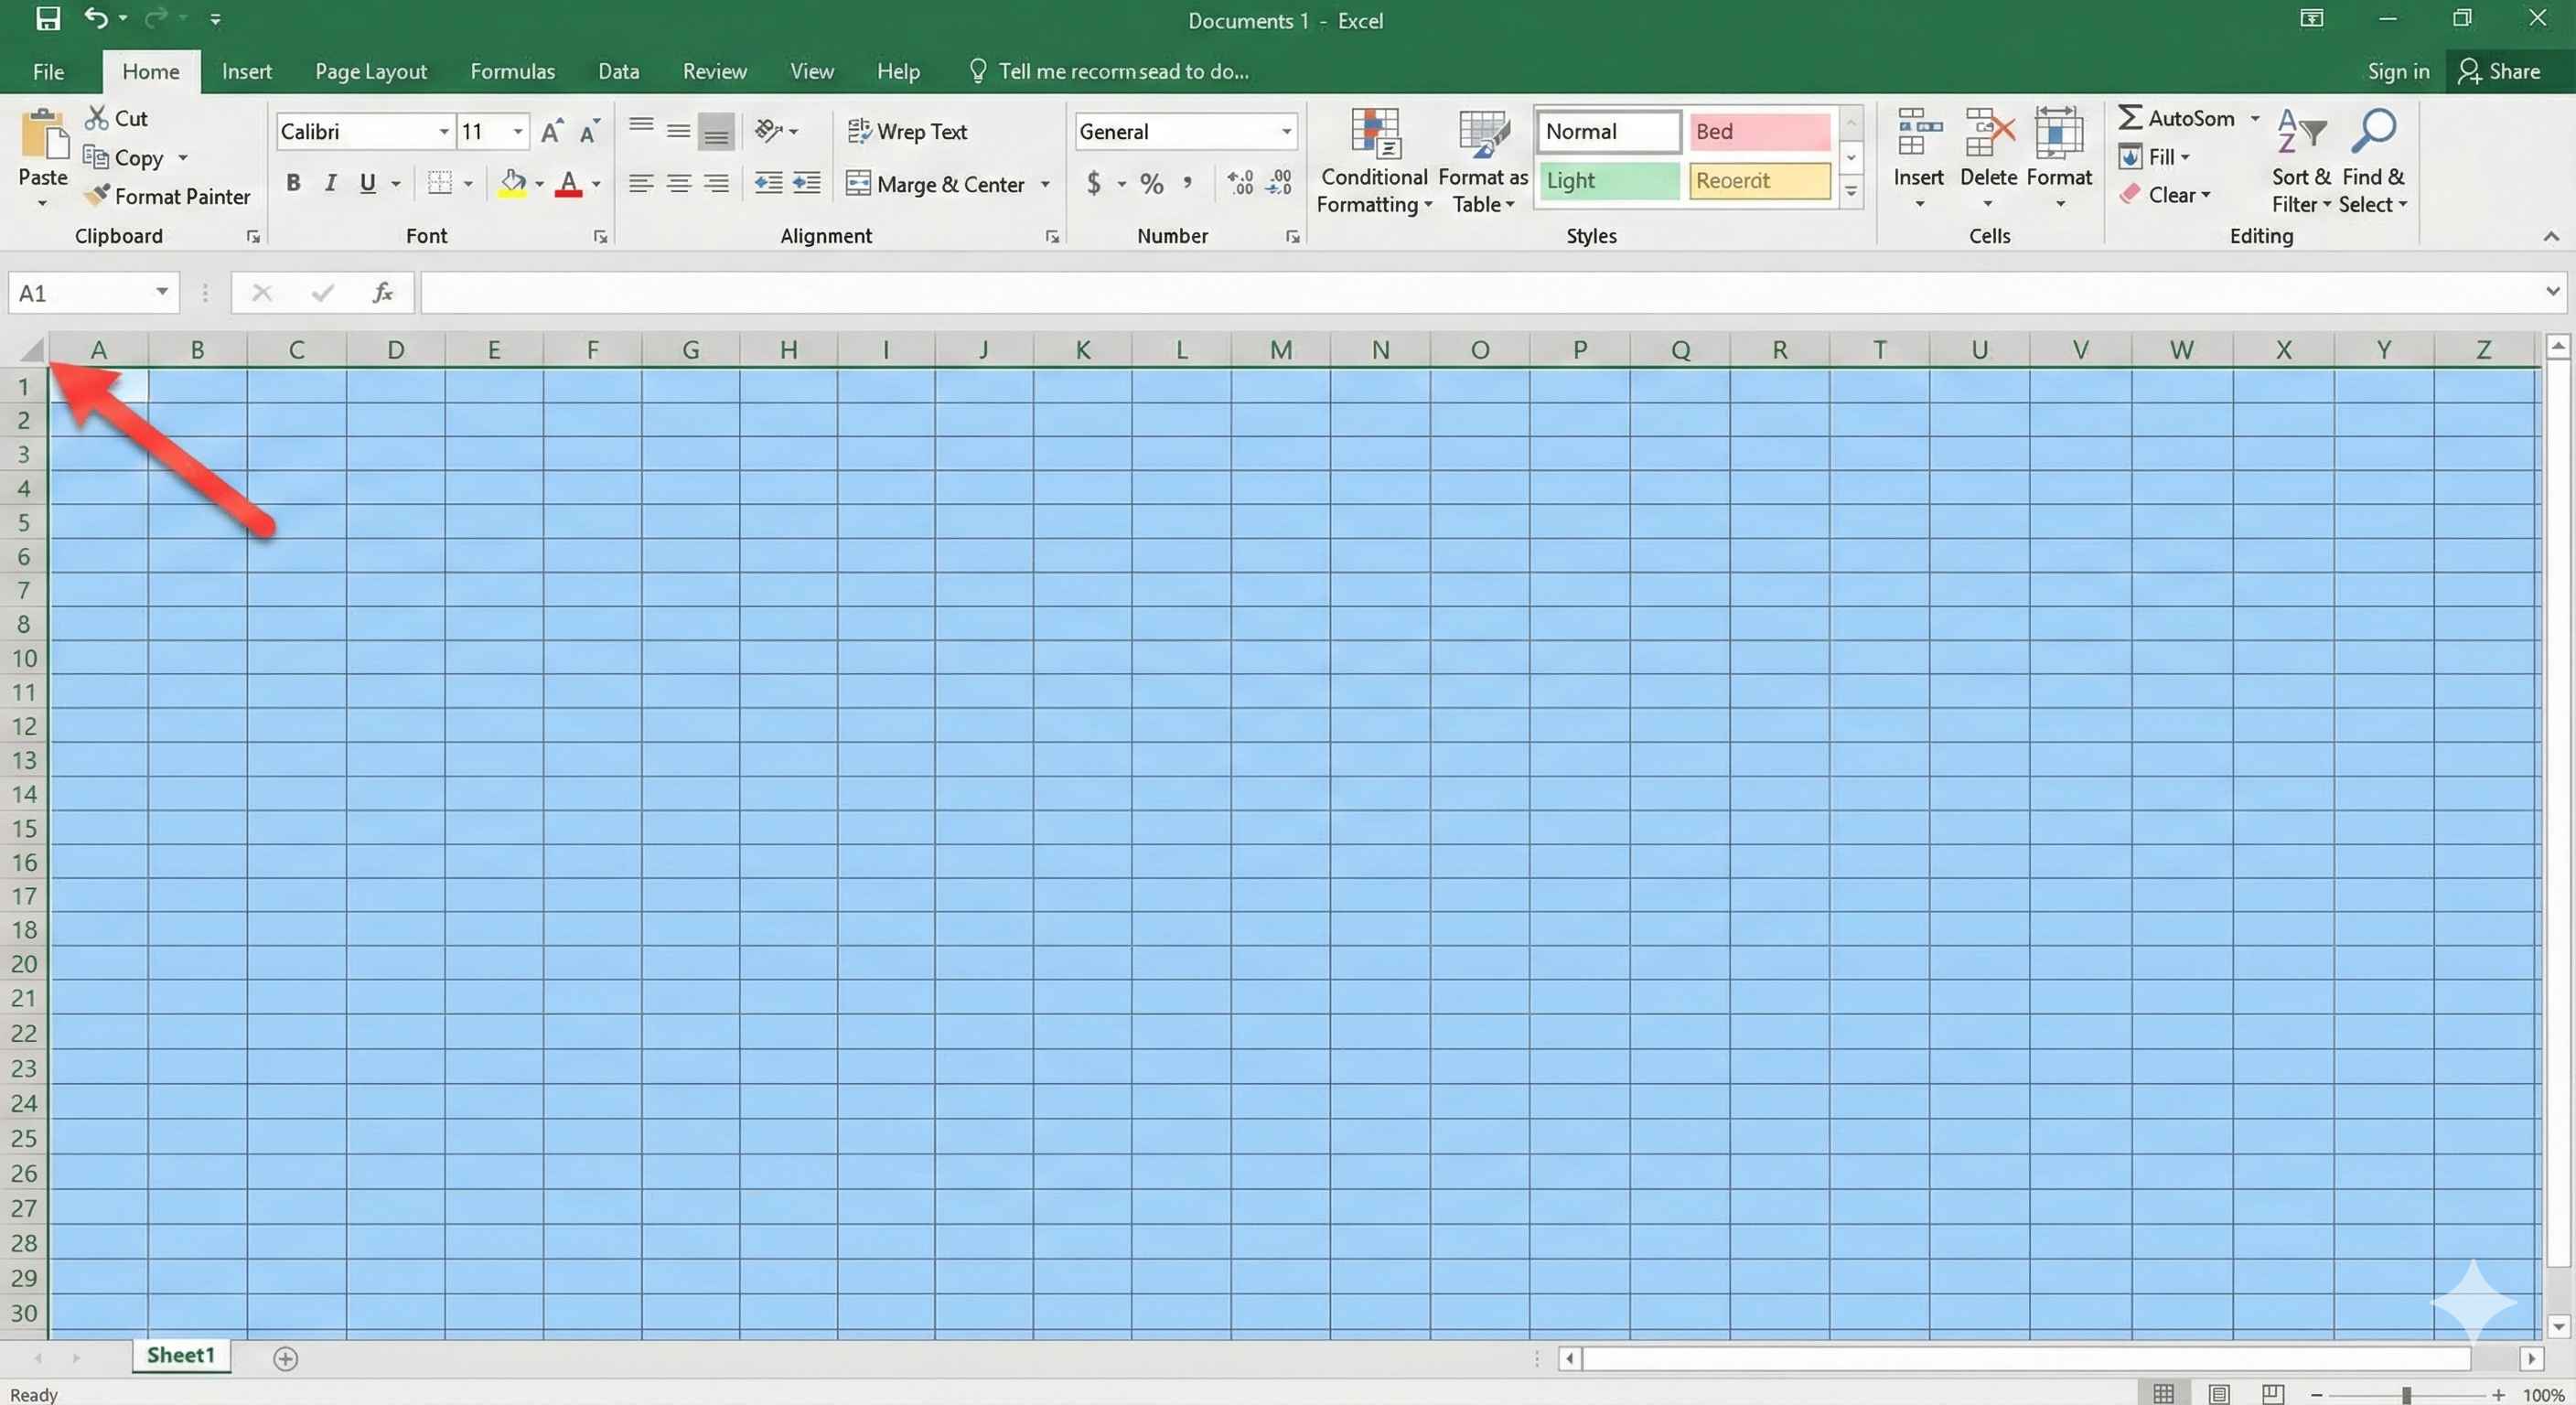This screenshot has height=1405, width=2576.
Task: Open the Page Layout tab
Action: [x=370, y=71]
